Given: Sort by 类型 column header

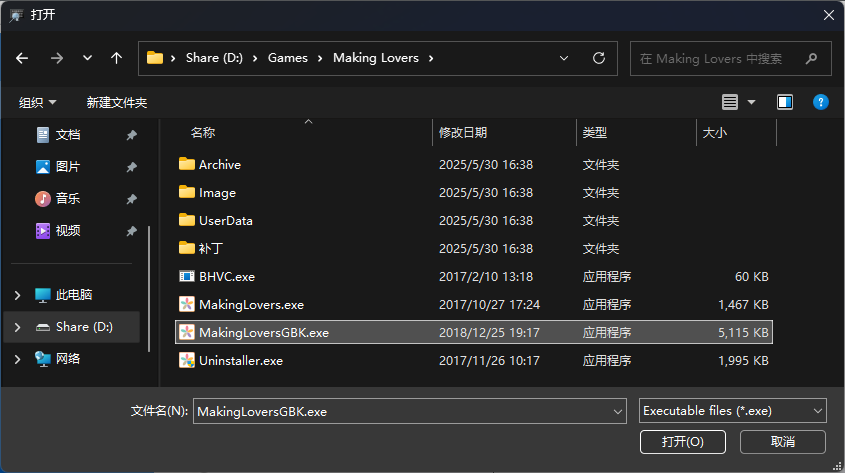Looking at the screenshot, I should [x=594, y=133].
